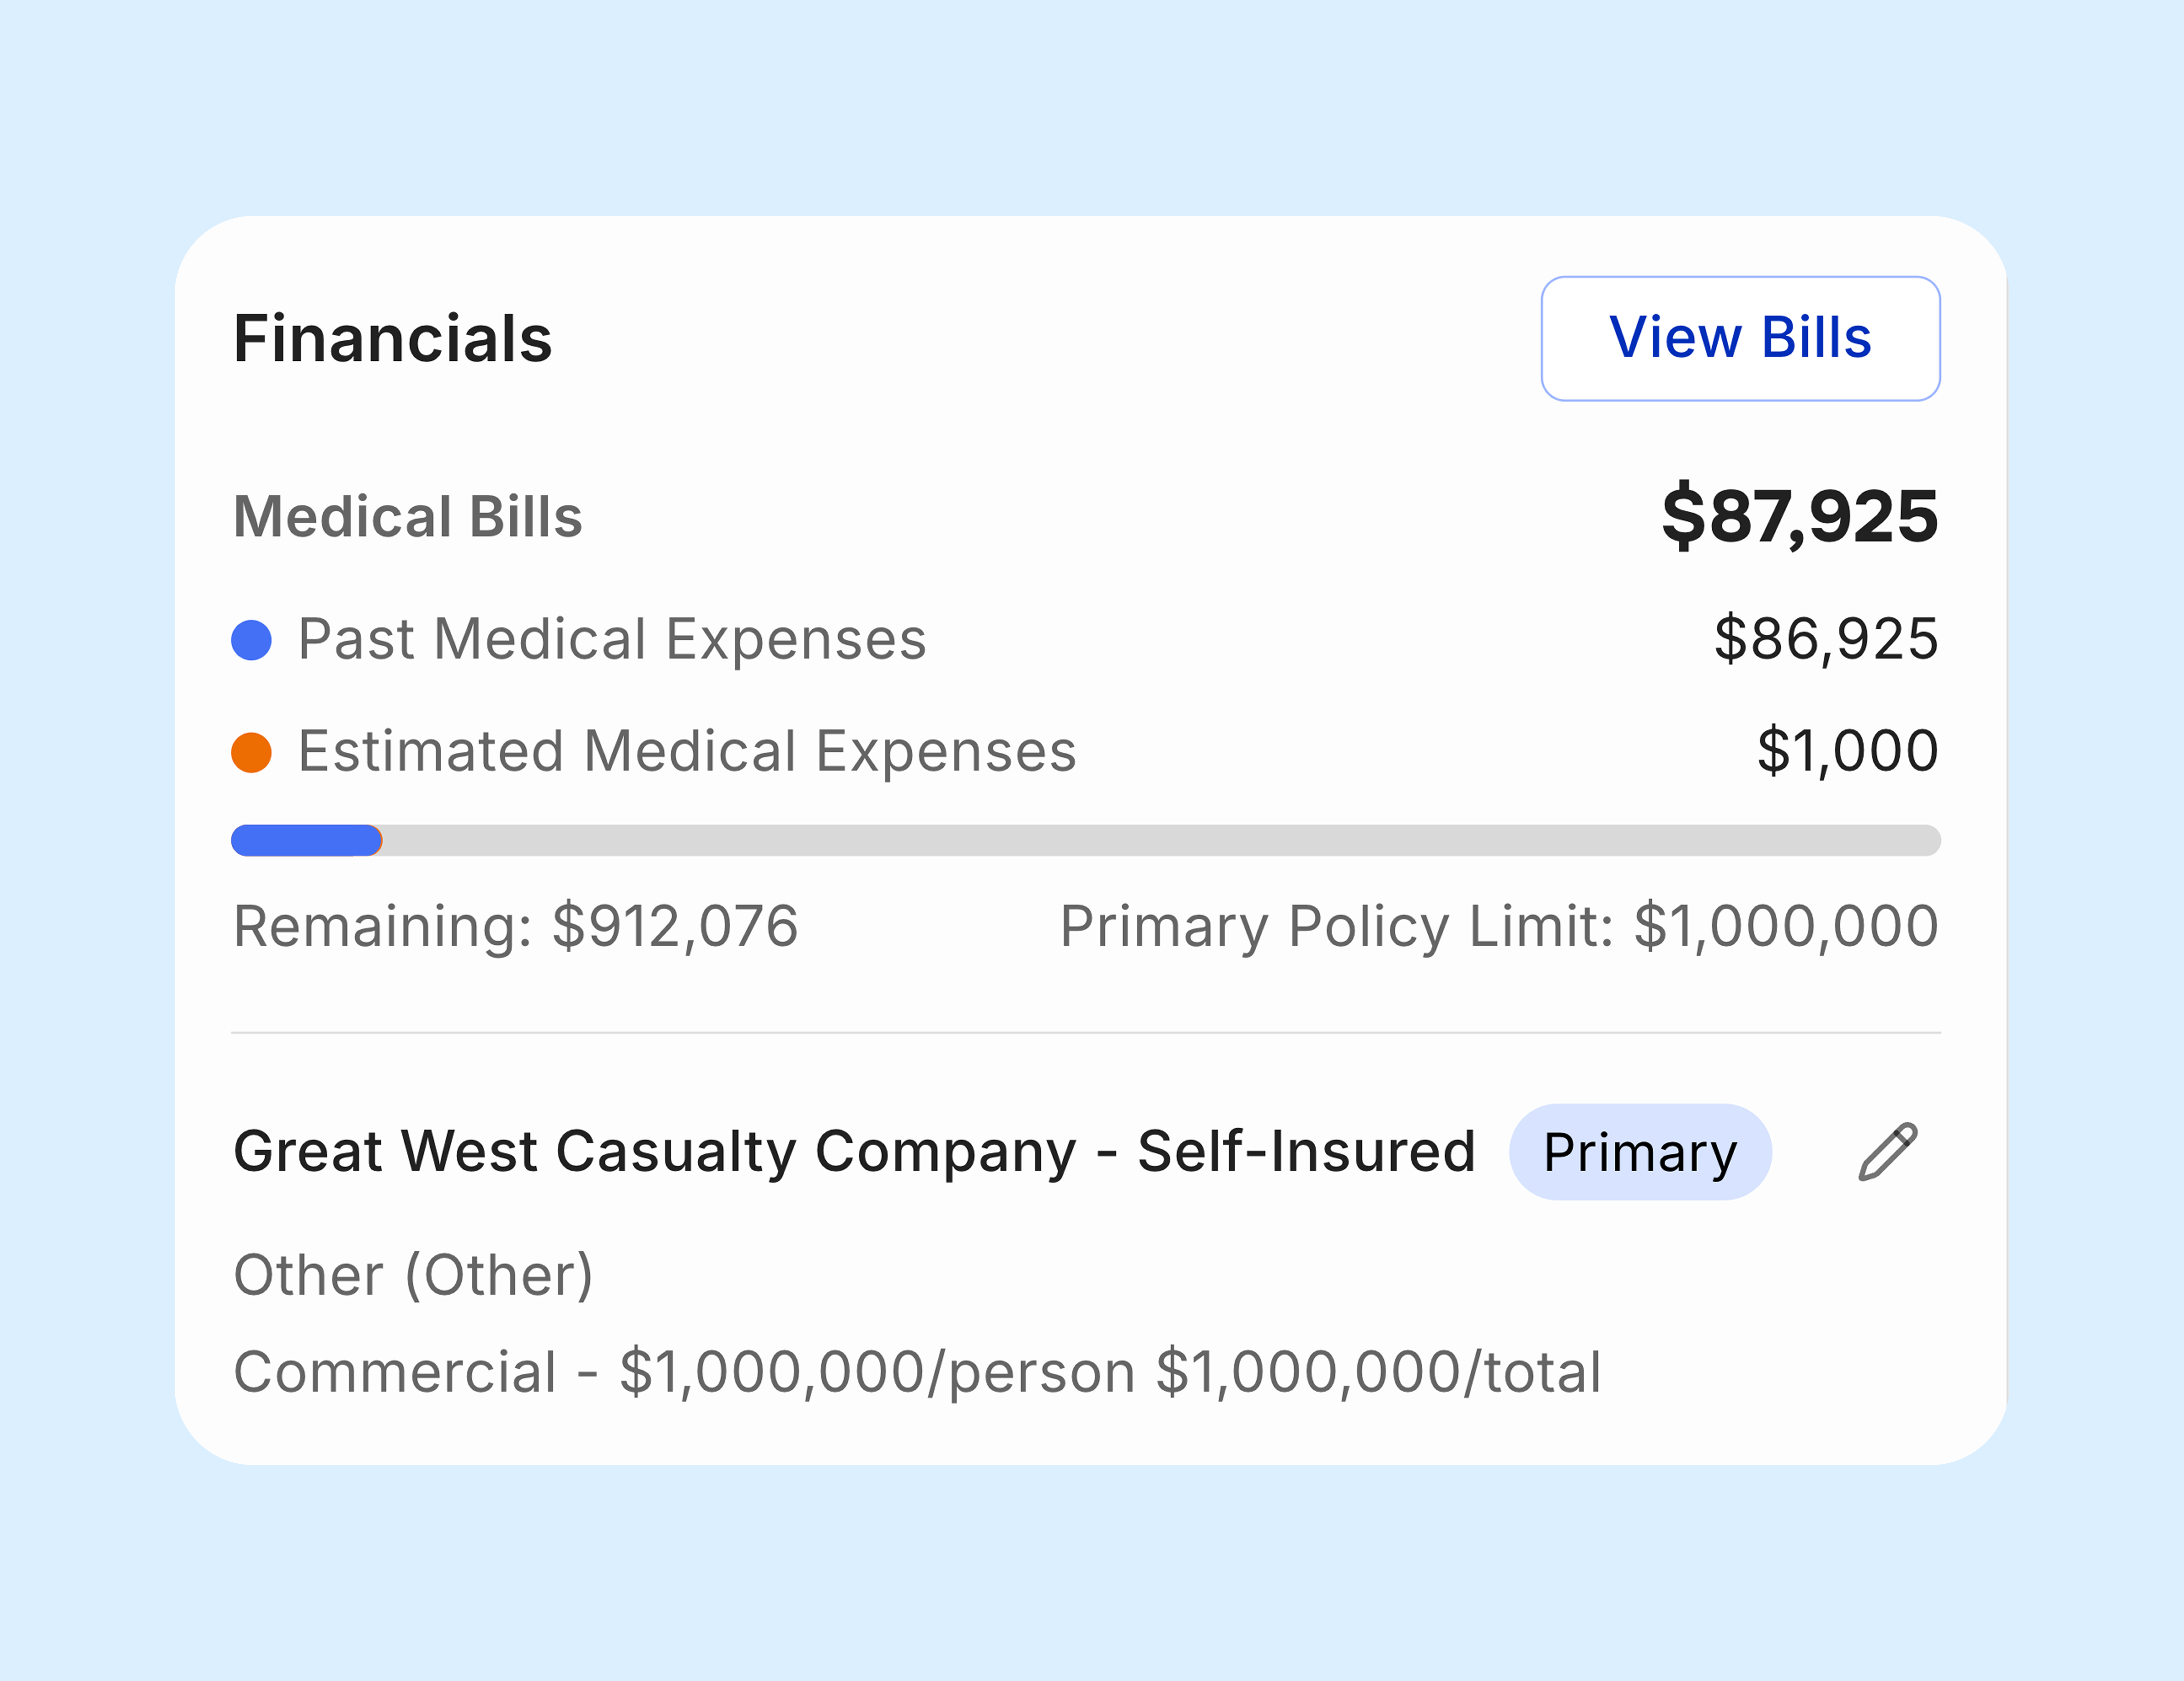Click the Commercial $1,000,000/person coverage line

click(x=917, y=1372)
